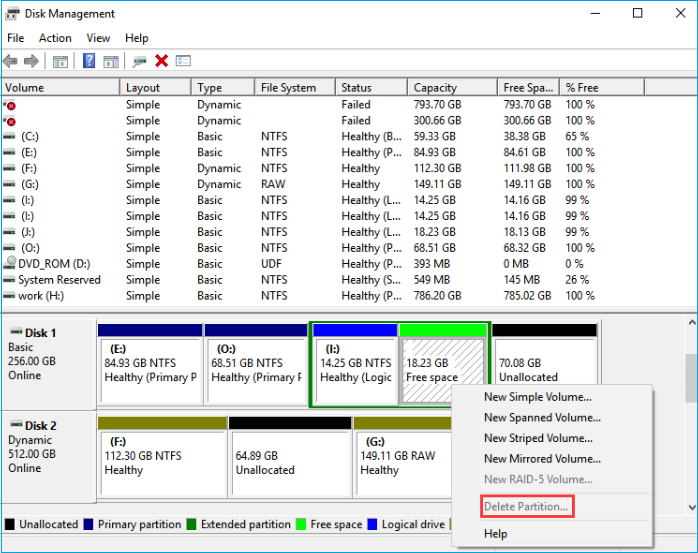Click the Back arrow toolbar icon
The width and height of the screenshot is (698, 553).
tap(11, 61)
